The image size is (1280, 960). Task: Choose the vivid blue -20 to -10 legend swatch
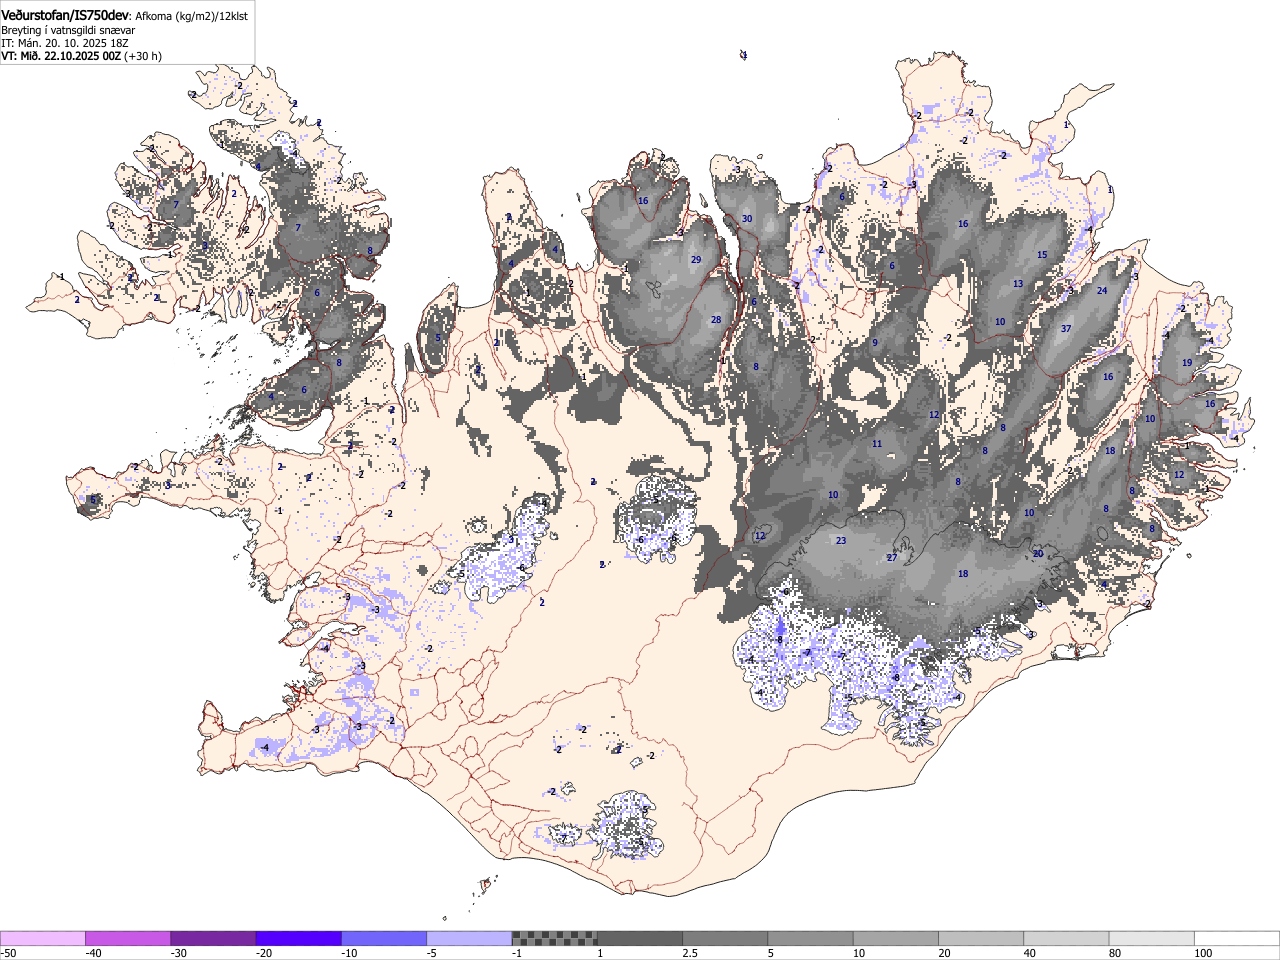click(298, 938)
